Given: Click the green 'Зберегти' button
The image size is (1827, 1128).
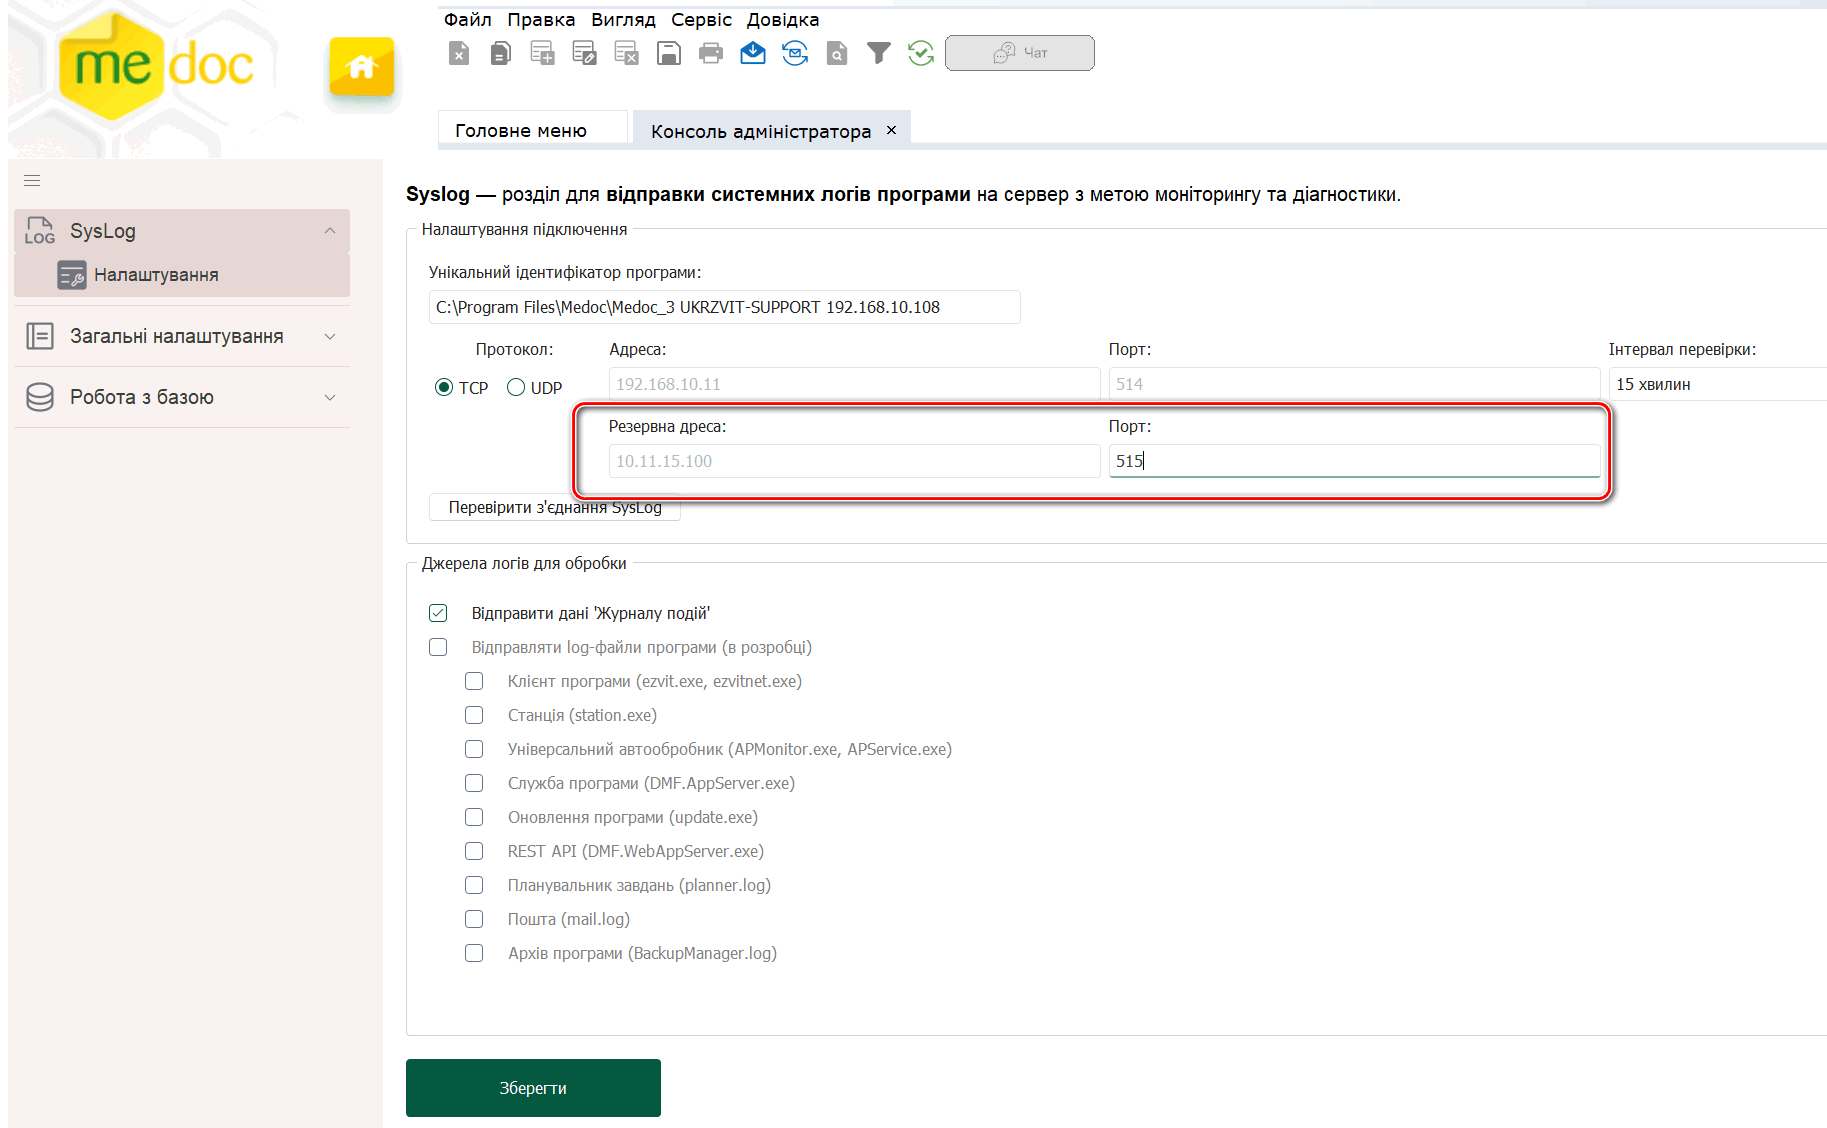Looking at the screenshot, I should point(533,1088).
